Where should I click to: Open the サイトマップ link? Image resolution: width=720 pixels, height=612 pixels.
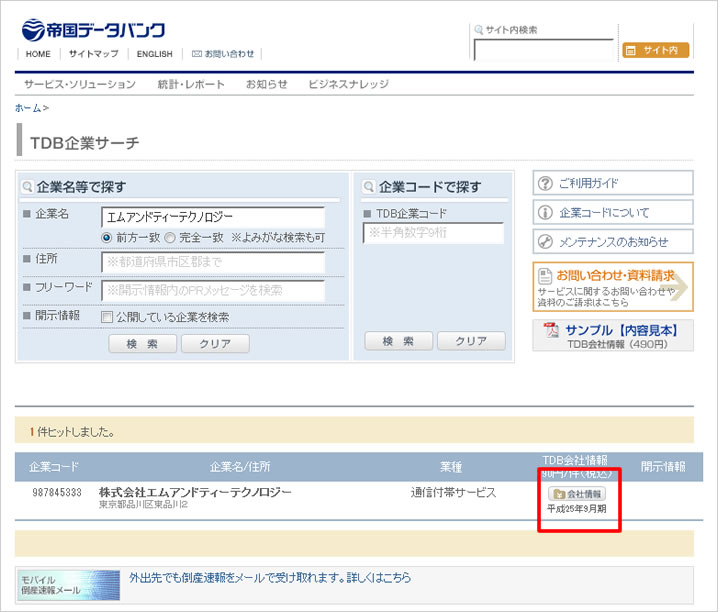click(x=94, y=54)
